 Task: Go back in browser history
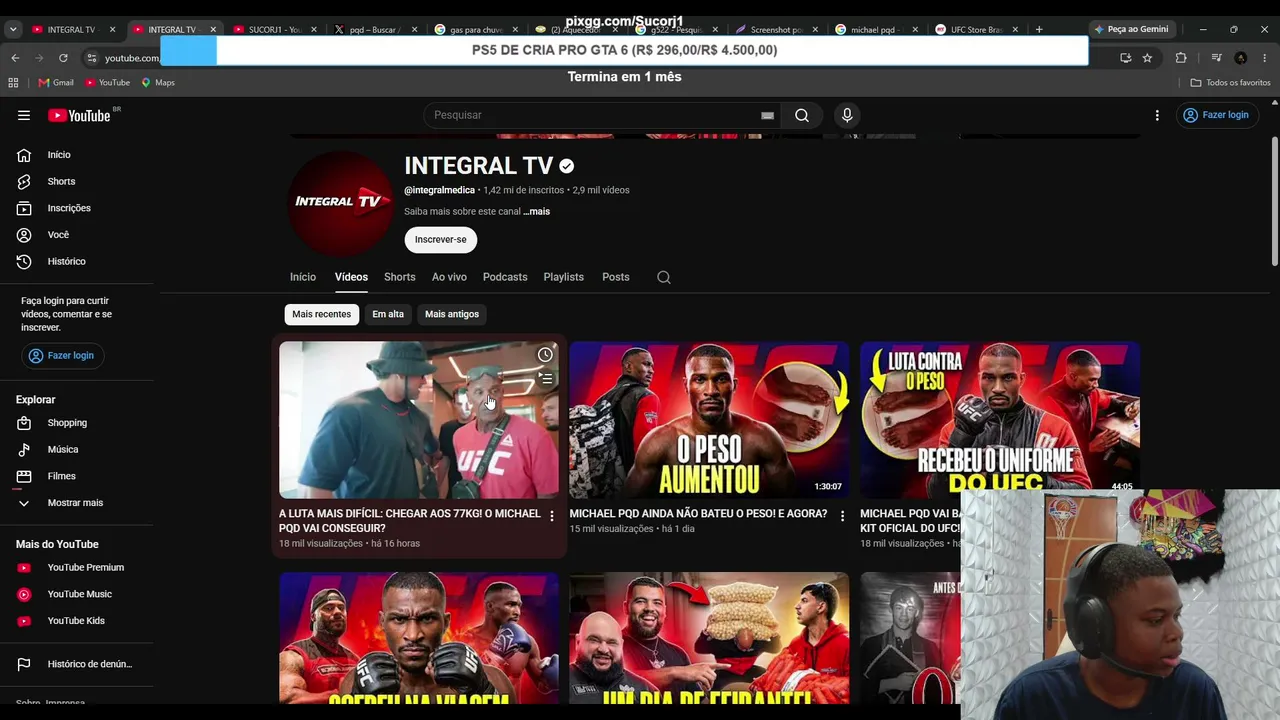(15, 58)
